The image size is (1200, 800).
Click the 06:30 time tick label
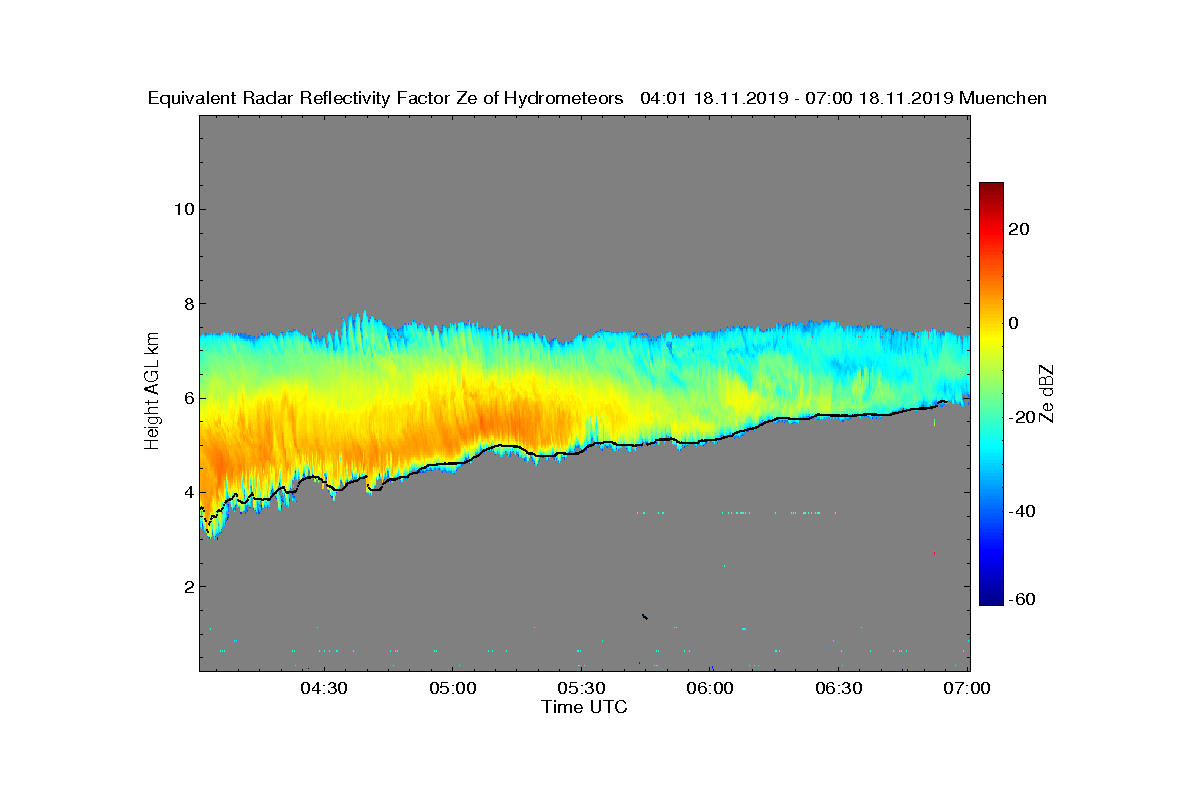coord(840,689)
